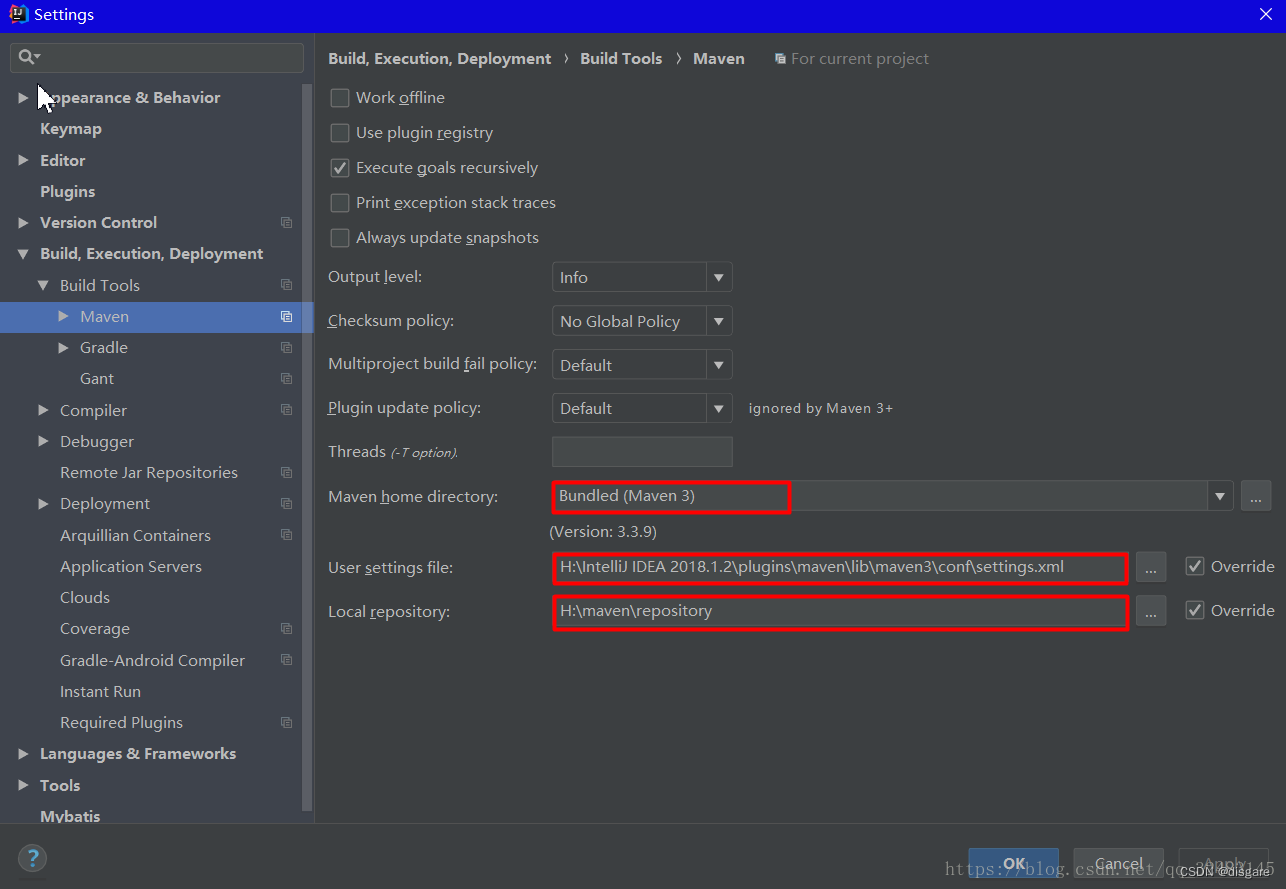Click the OK button
This screenshot has height=889, width=1286.
(1013, 864)
